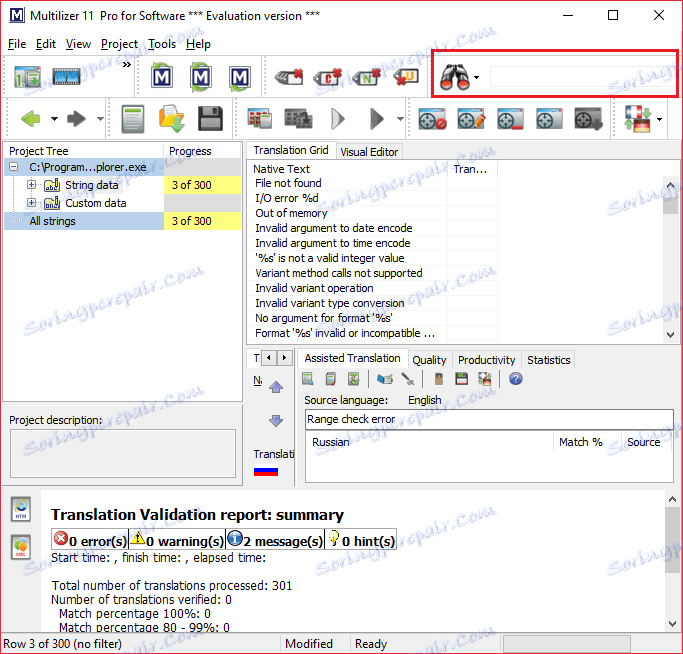Click the gray forward arrow
The image size is (683, 654).
click(77, 119)
